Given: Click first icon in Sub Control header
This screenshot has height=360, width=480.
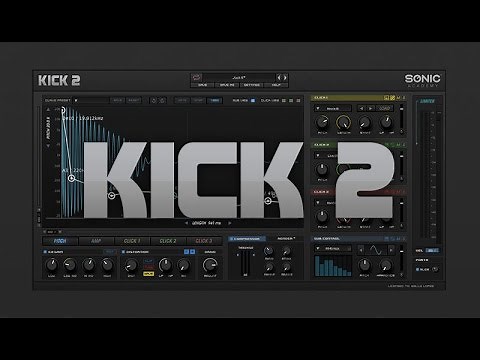Looking at the screenshot, I should click(387, 239).
